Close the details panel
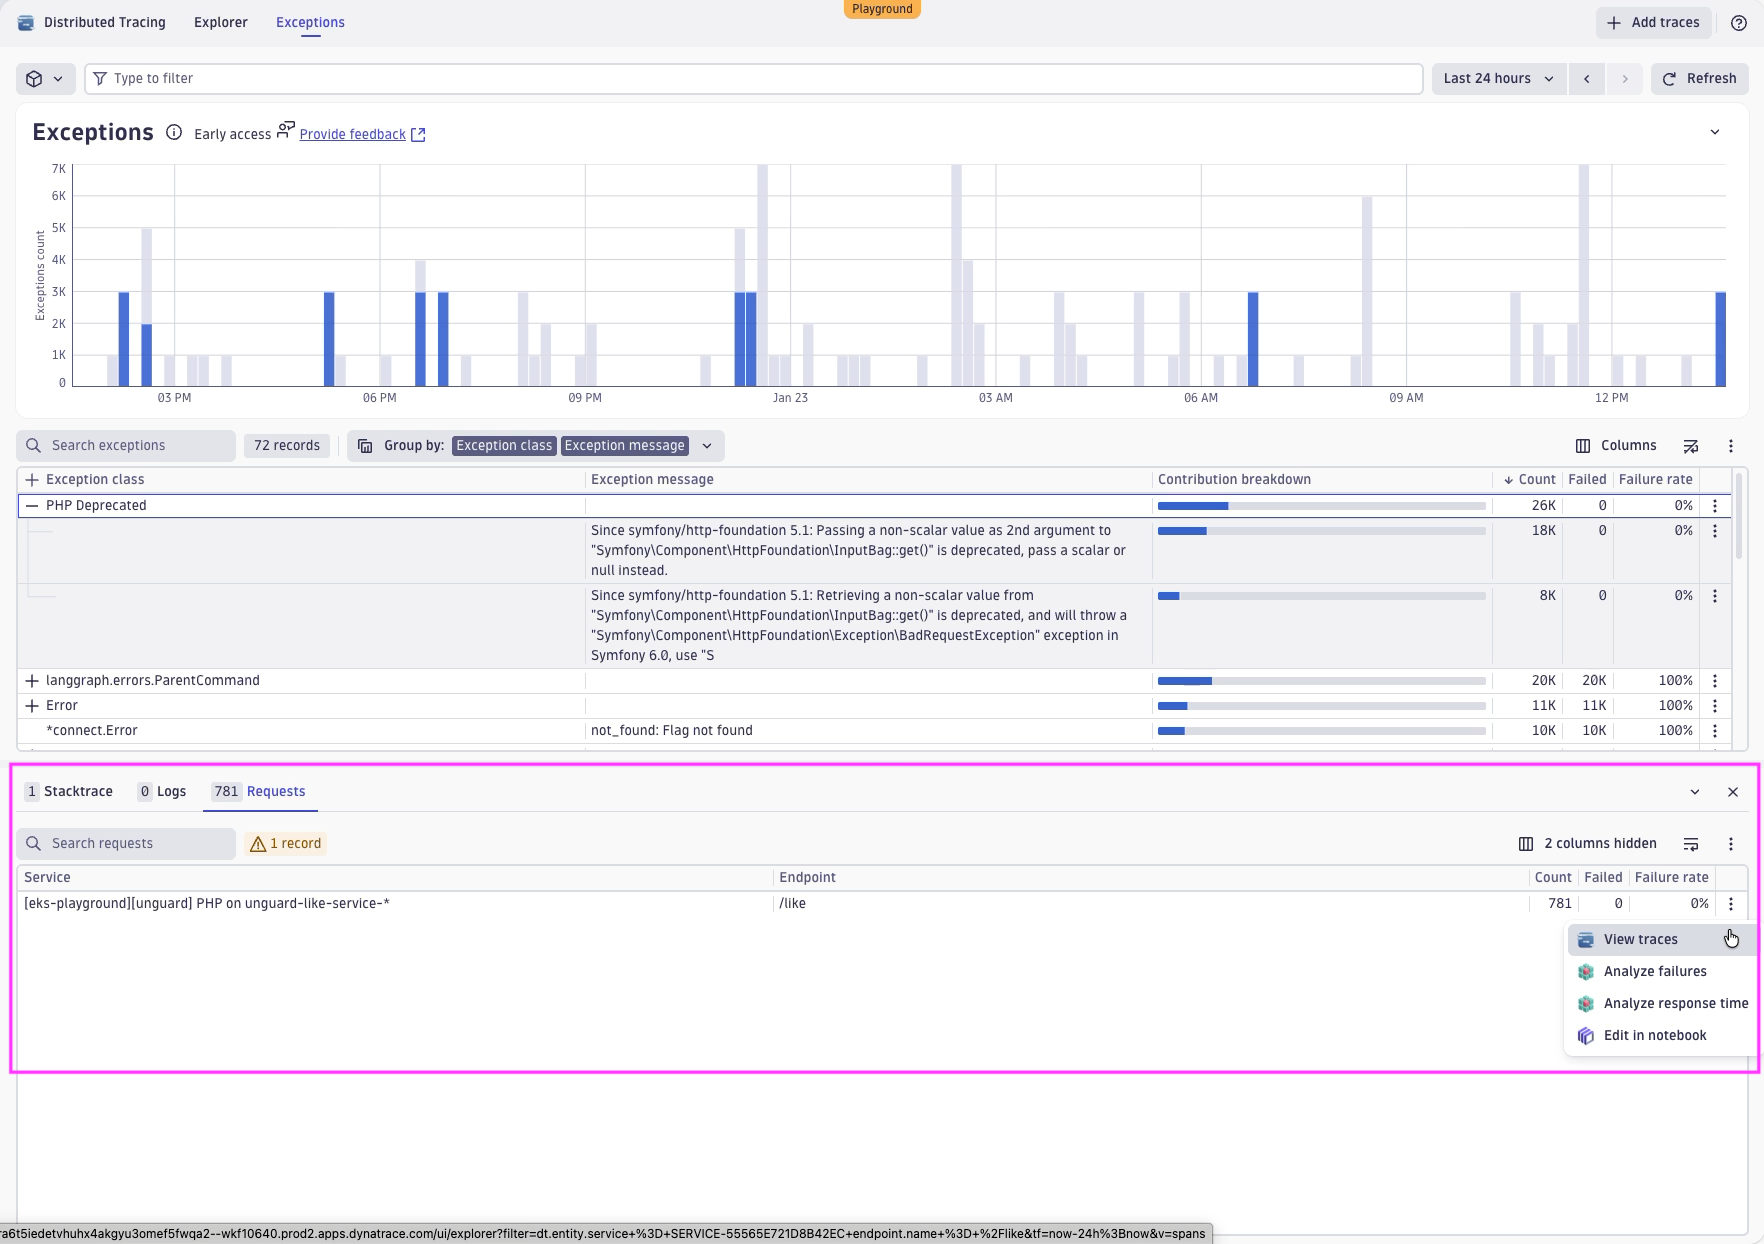Image resolution: width=1764 pixels, height=1244 pixels. click(1732, 792)
